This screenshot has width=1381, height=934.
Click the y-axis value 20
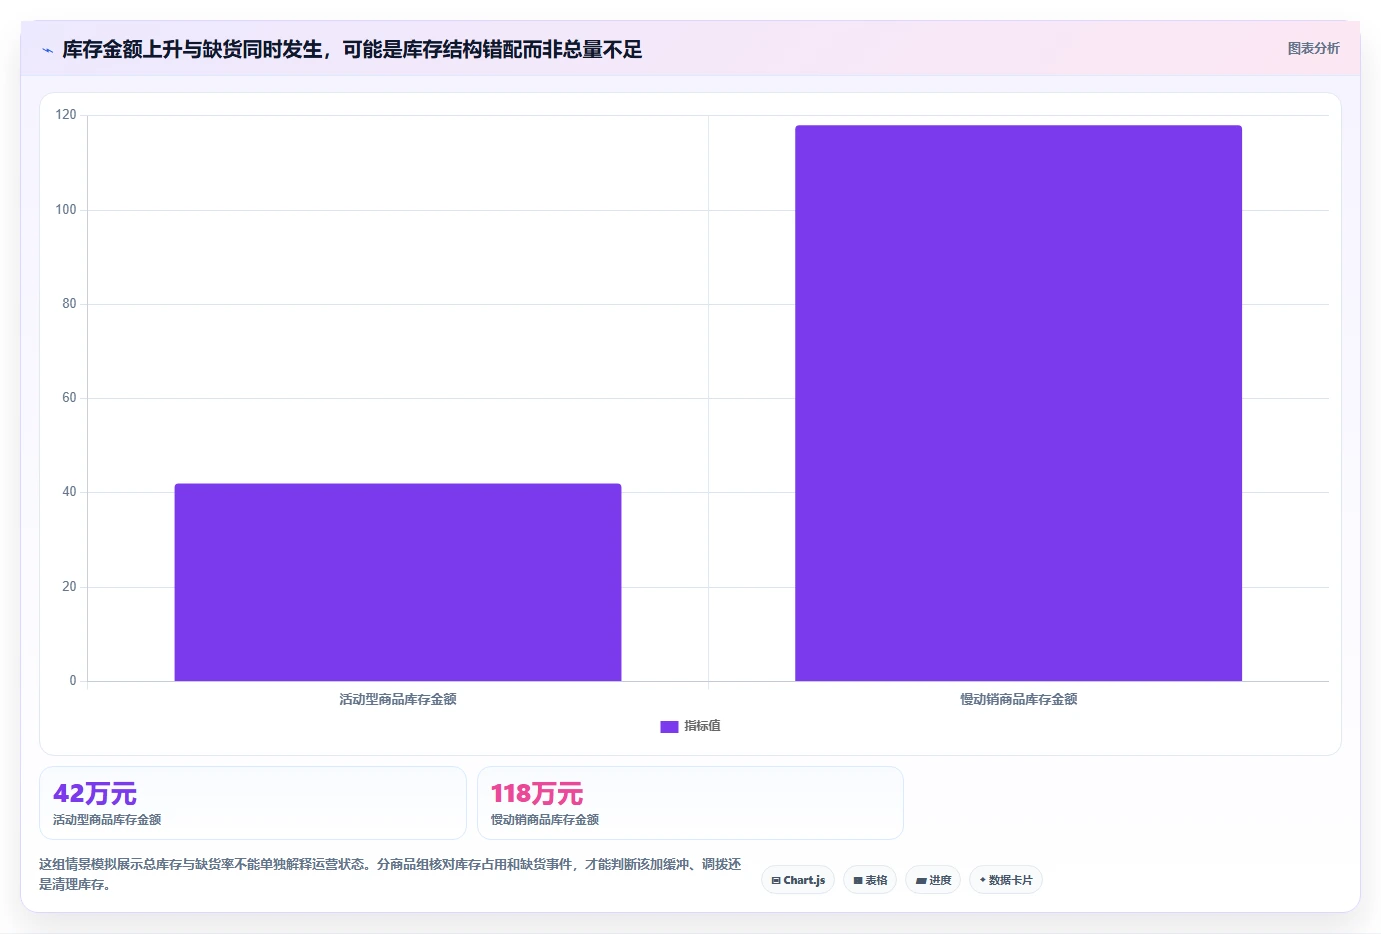69,587
